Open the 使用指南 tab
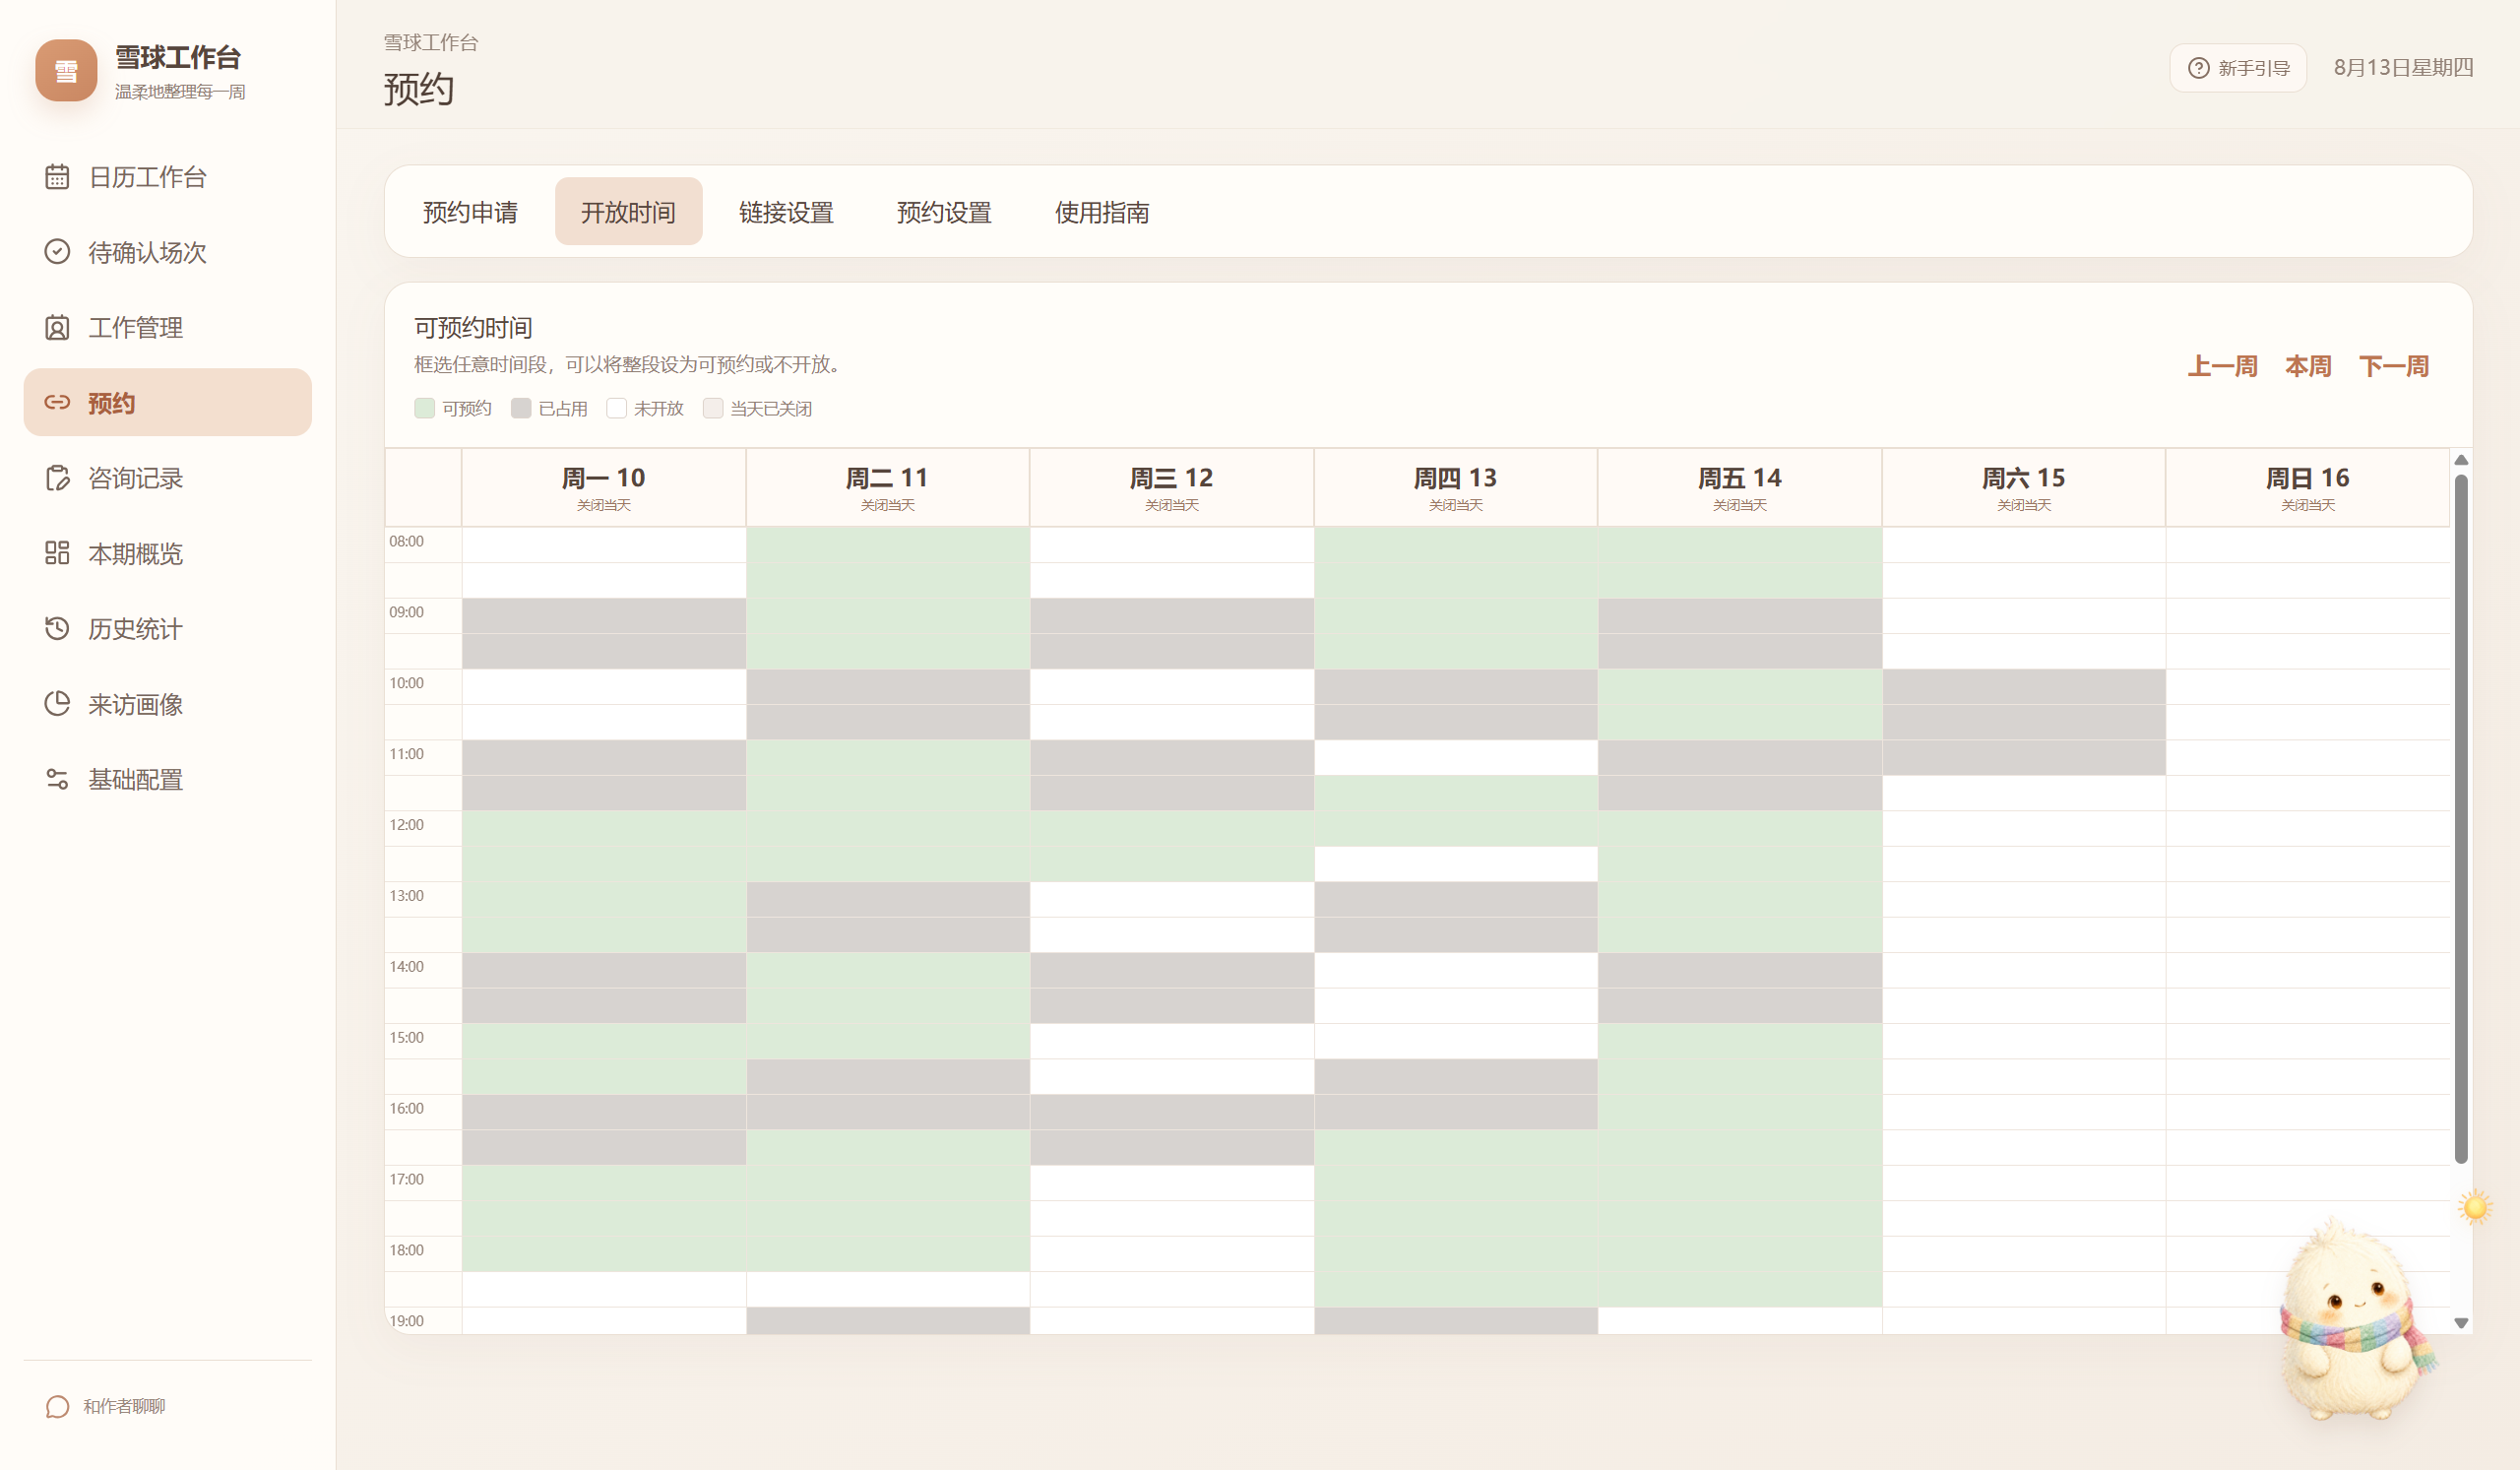Image resolution: width=2520 pixels, height=1470 pixels. pyautogui.click(x=1102, y=212)
